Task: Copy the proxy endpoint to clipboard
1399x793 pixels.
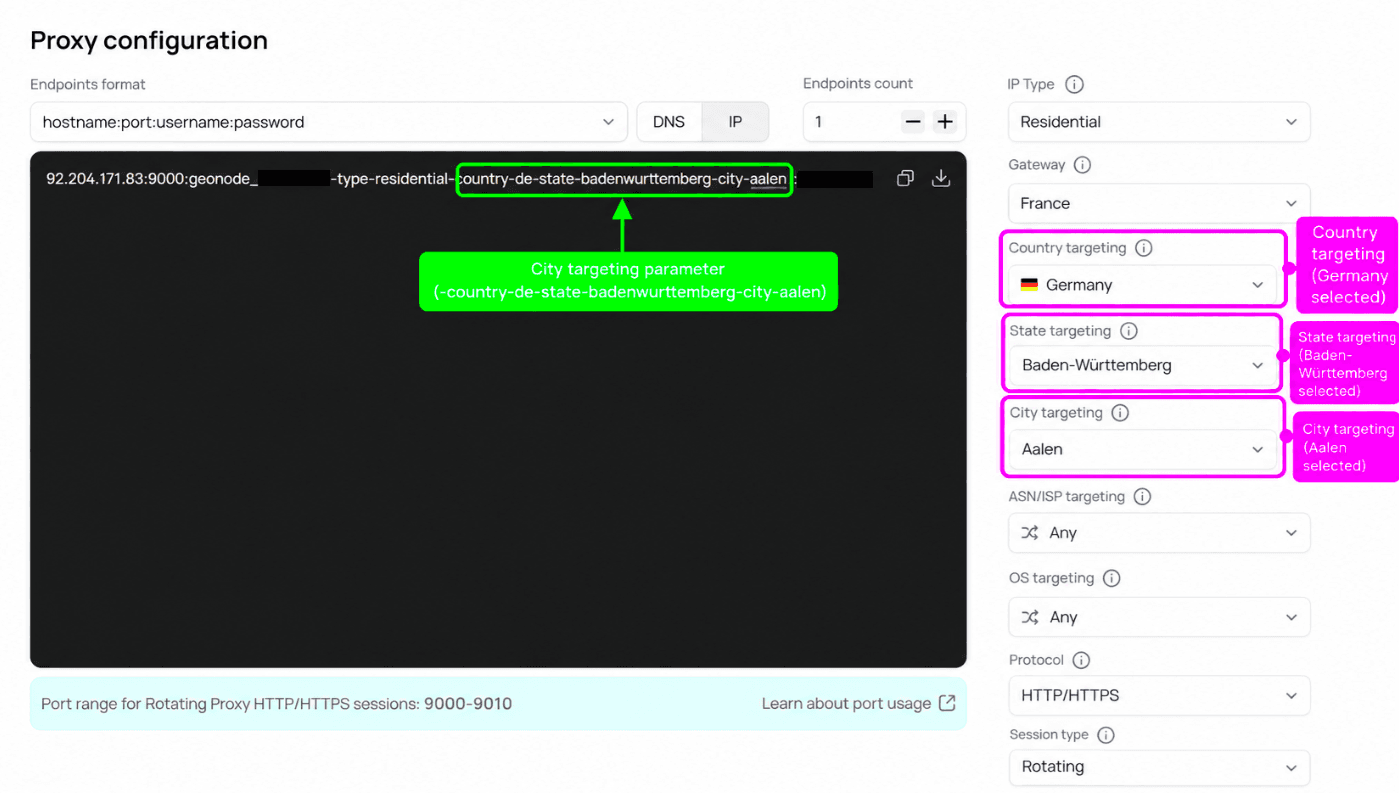Action: [x=905, y=178]
